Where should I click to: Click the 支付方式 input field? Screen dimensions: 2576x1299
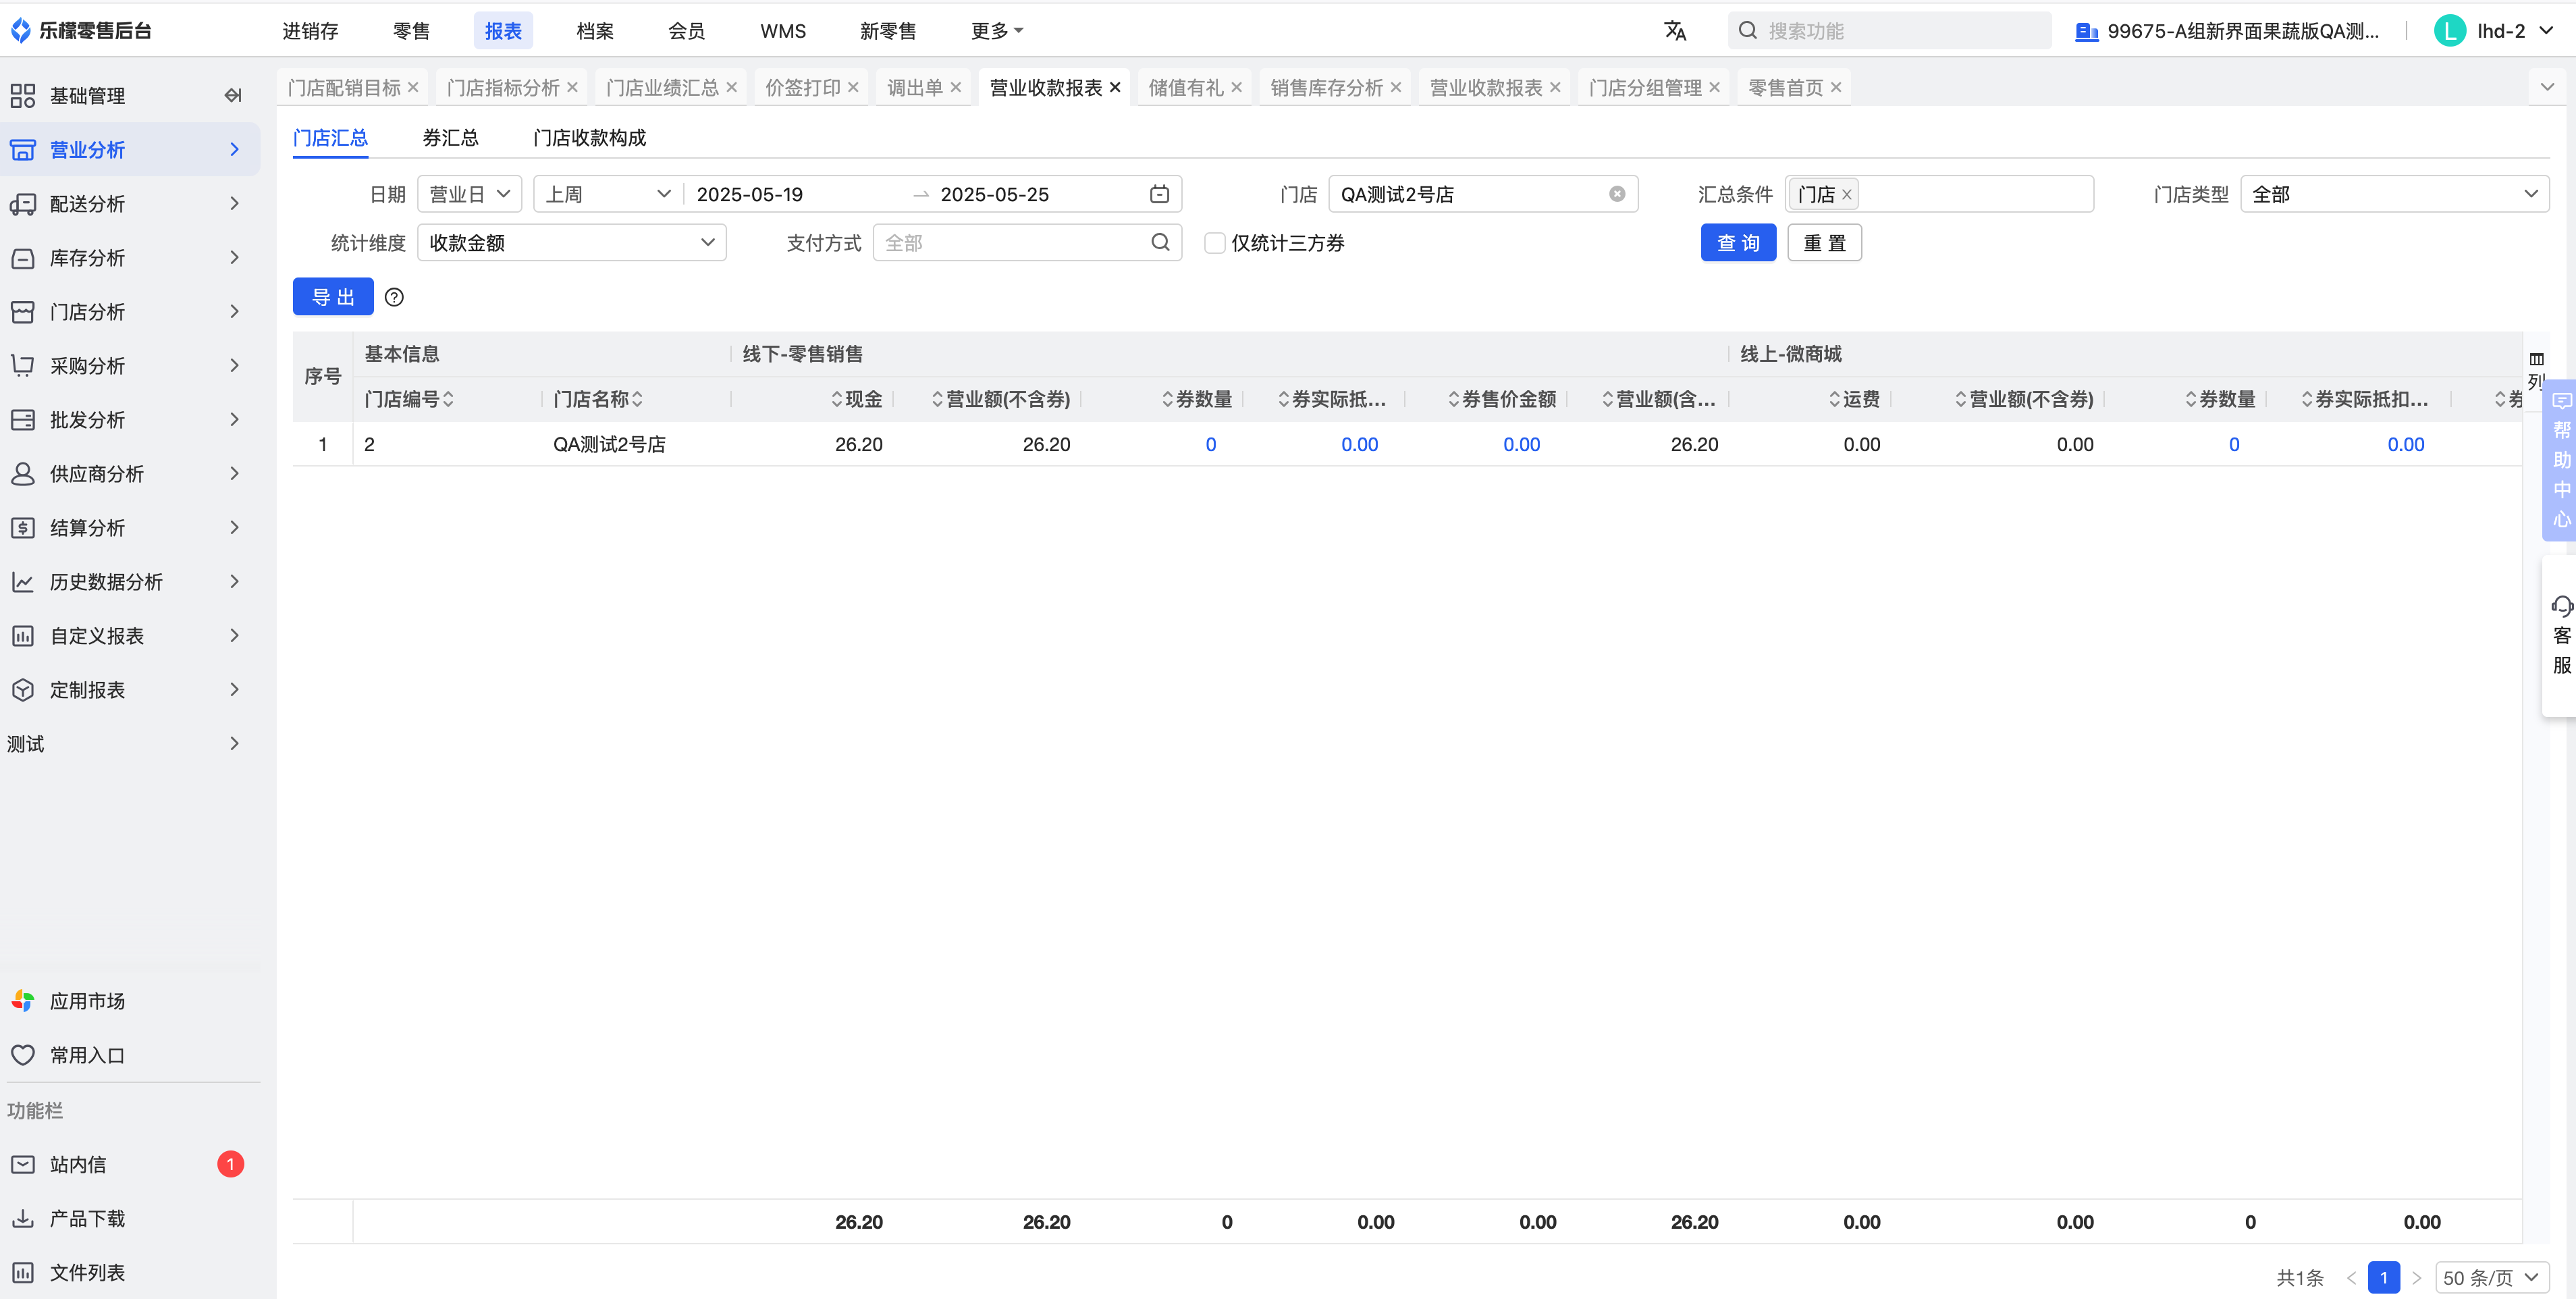tap(1027, 242)
